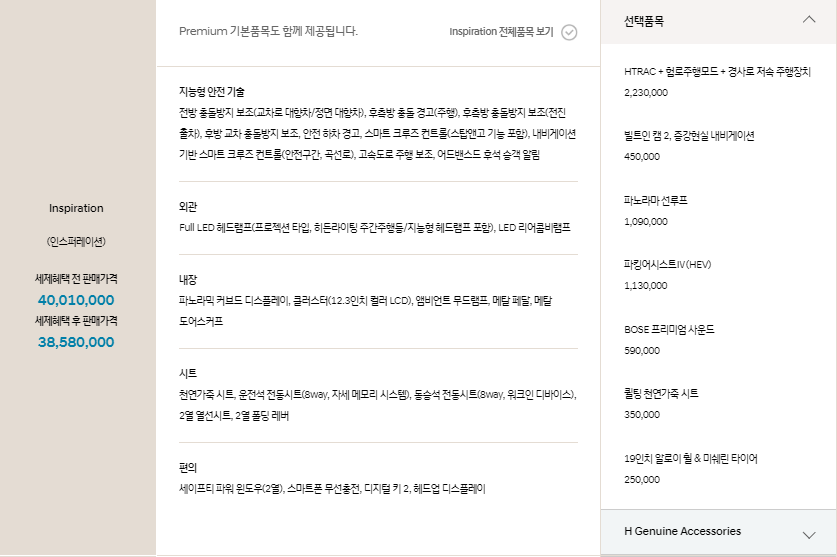
Task: Select 퀼팅 천연가죽 시트 option
Action: [x=661, y=394]
